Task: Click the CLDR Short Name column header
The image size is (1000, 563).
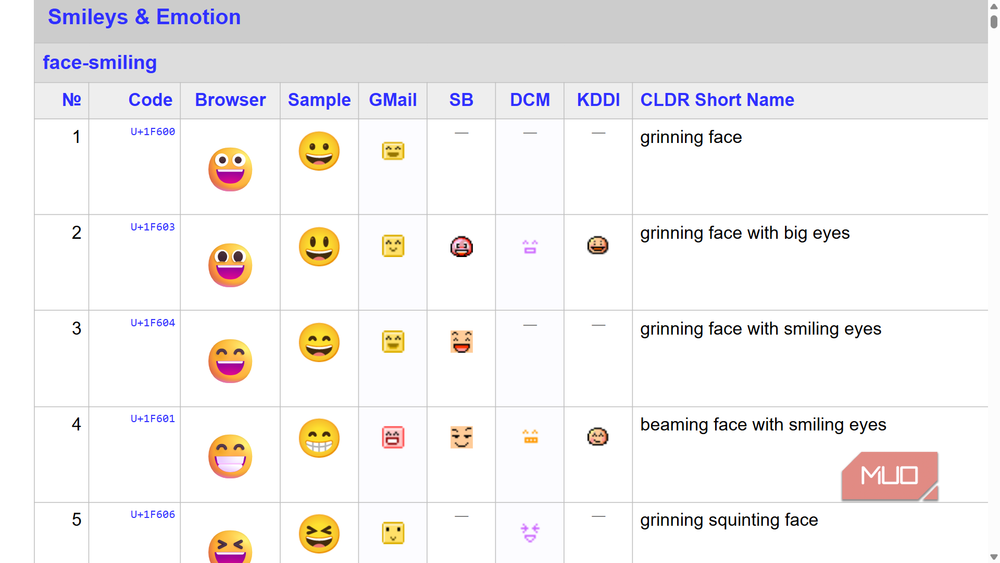Action: click(717, 100)
